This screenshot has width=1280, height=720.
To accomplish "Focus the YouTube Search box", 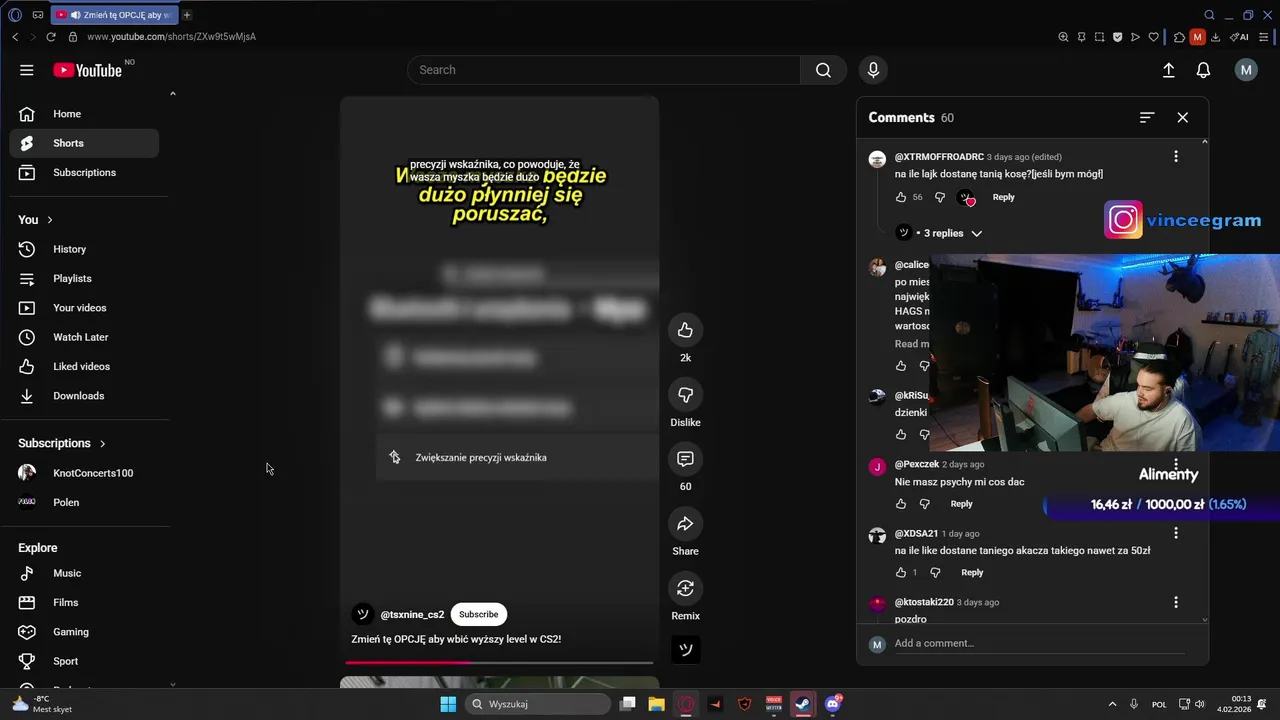I will (603, 70).
